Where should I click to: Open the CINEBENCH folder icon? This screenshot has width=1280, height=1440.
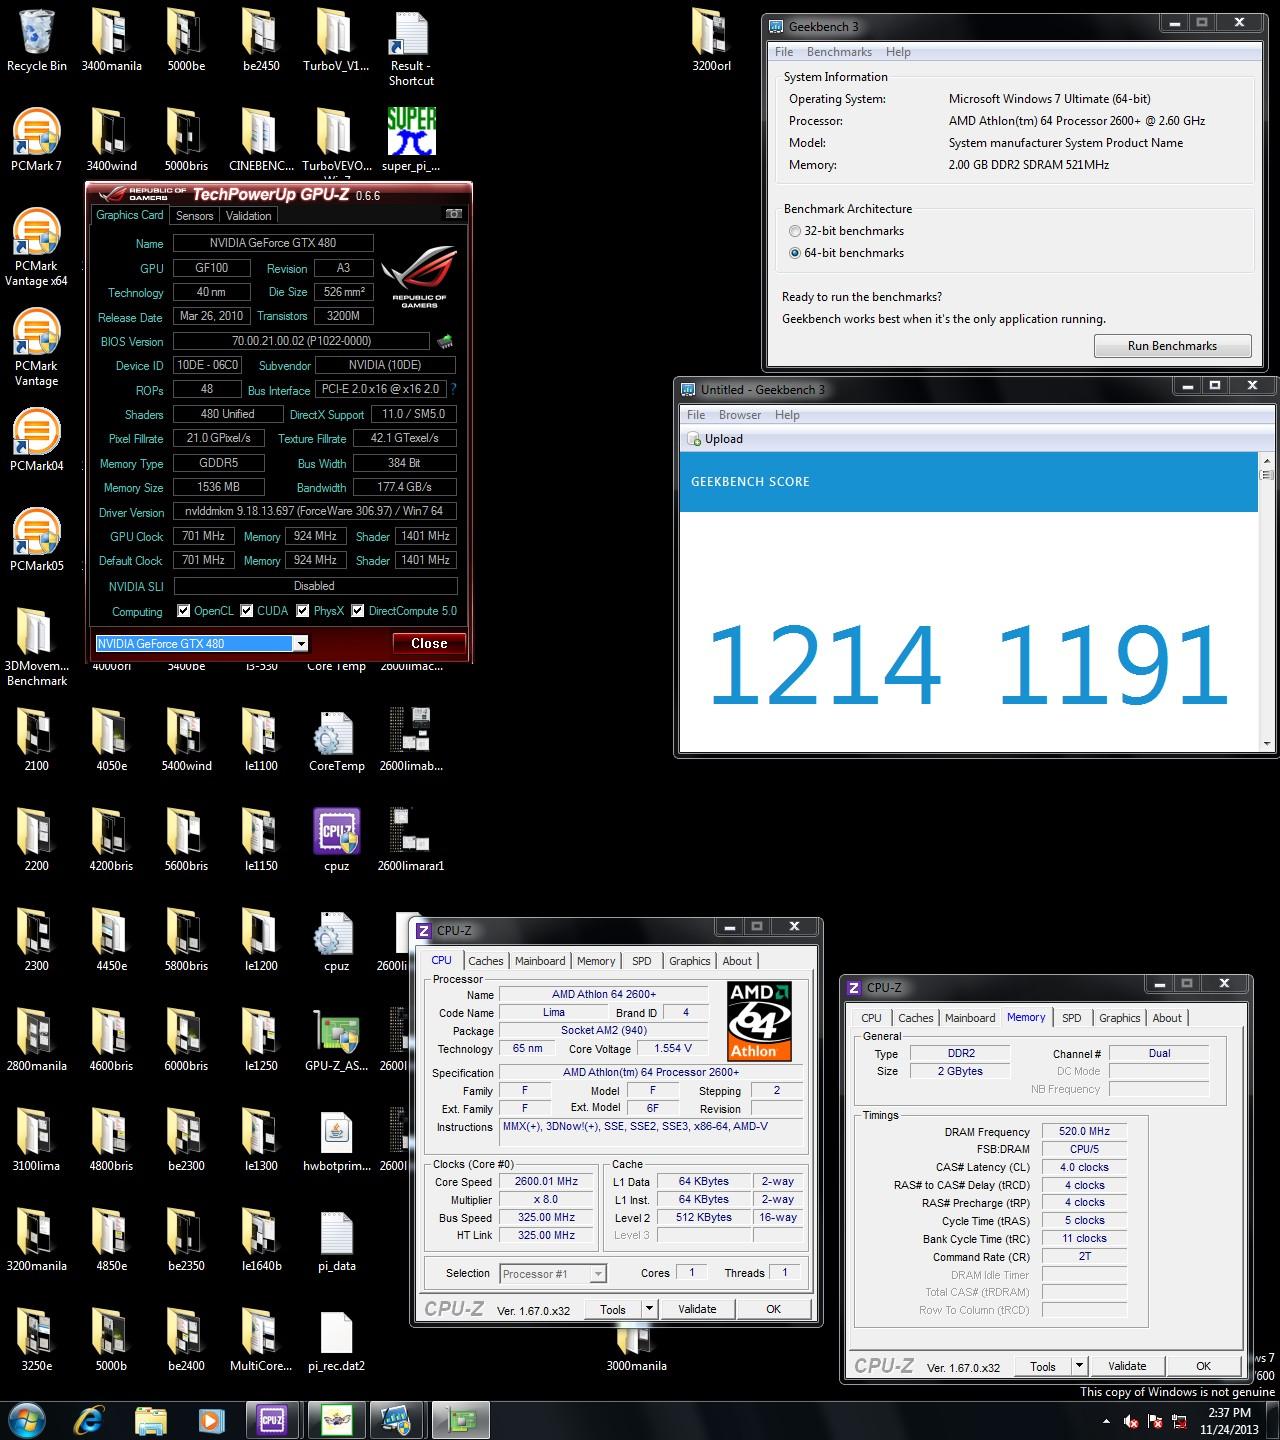261,141
